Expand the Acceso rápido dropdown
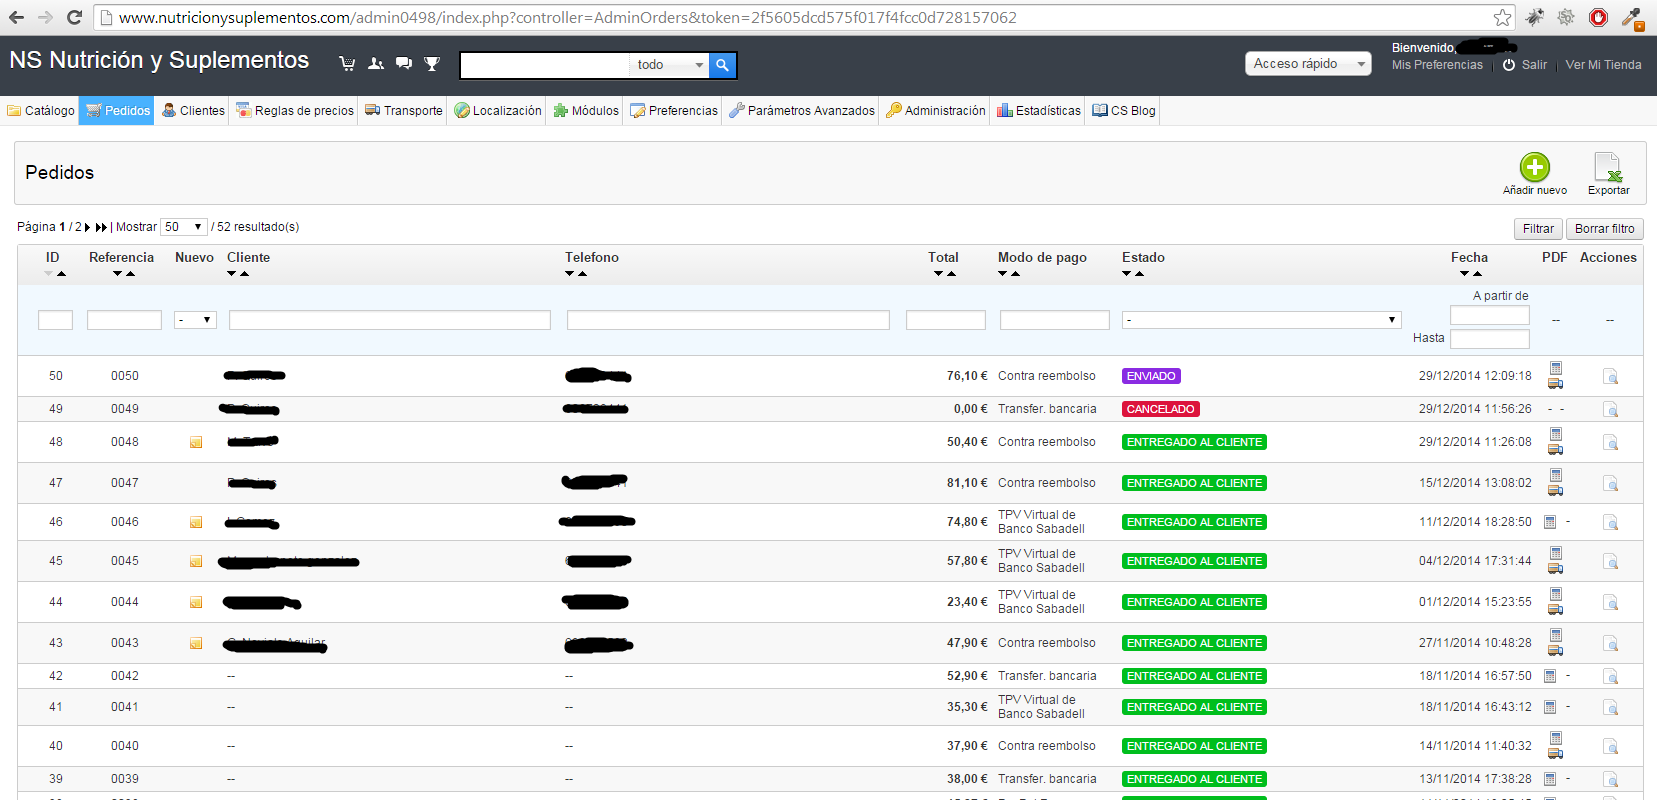This screenshot has height=800, width=1657. (x=1308, y=64)
